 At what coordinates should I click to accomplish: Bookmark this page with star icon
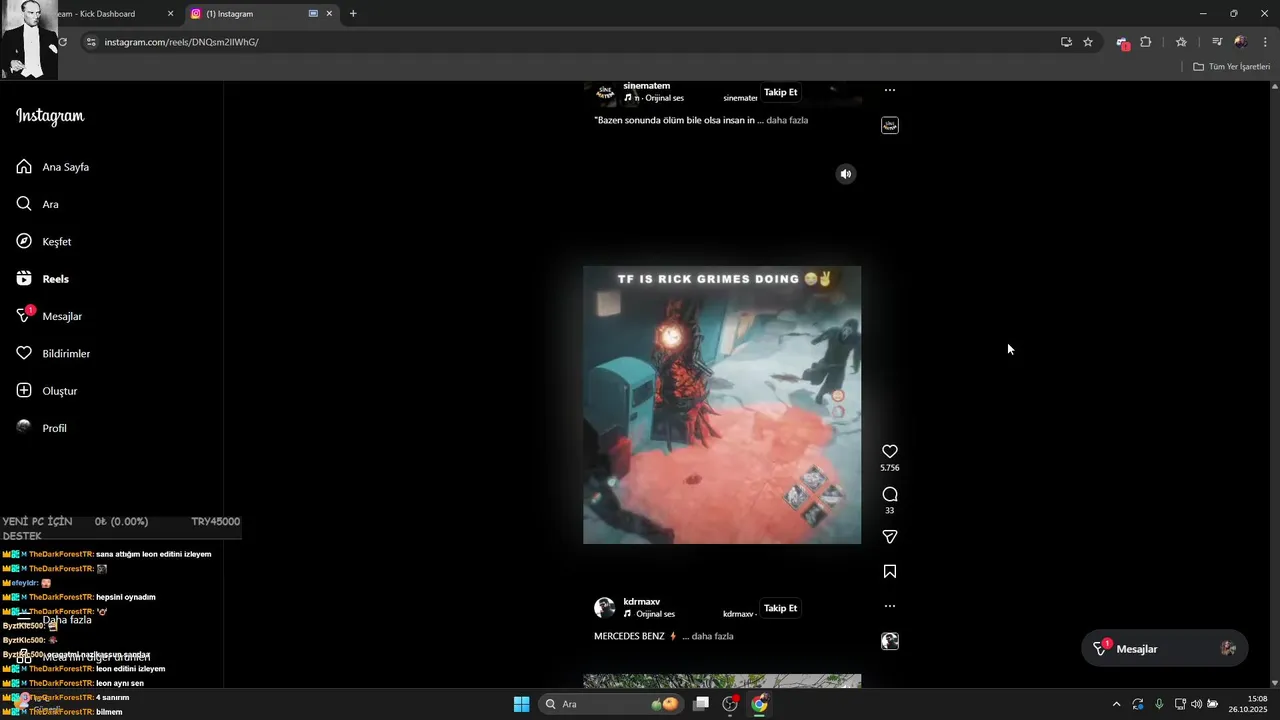tap(1088, 42)
